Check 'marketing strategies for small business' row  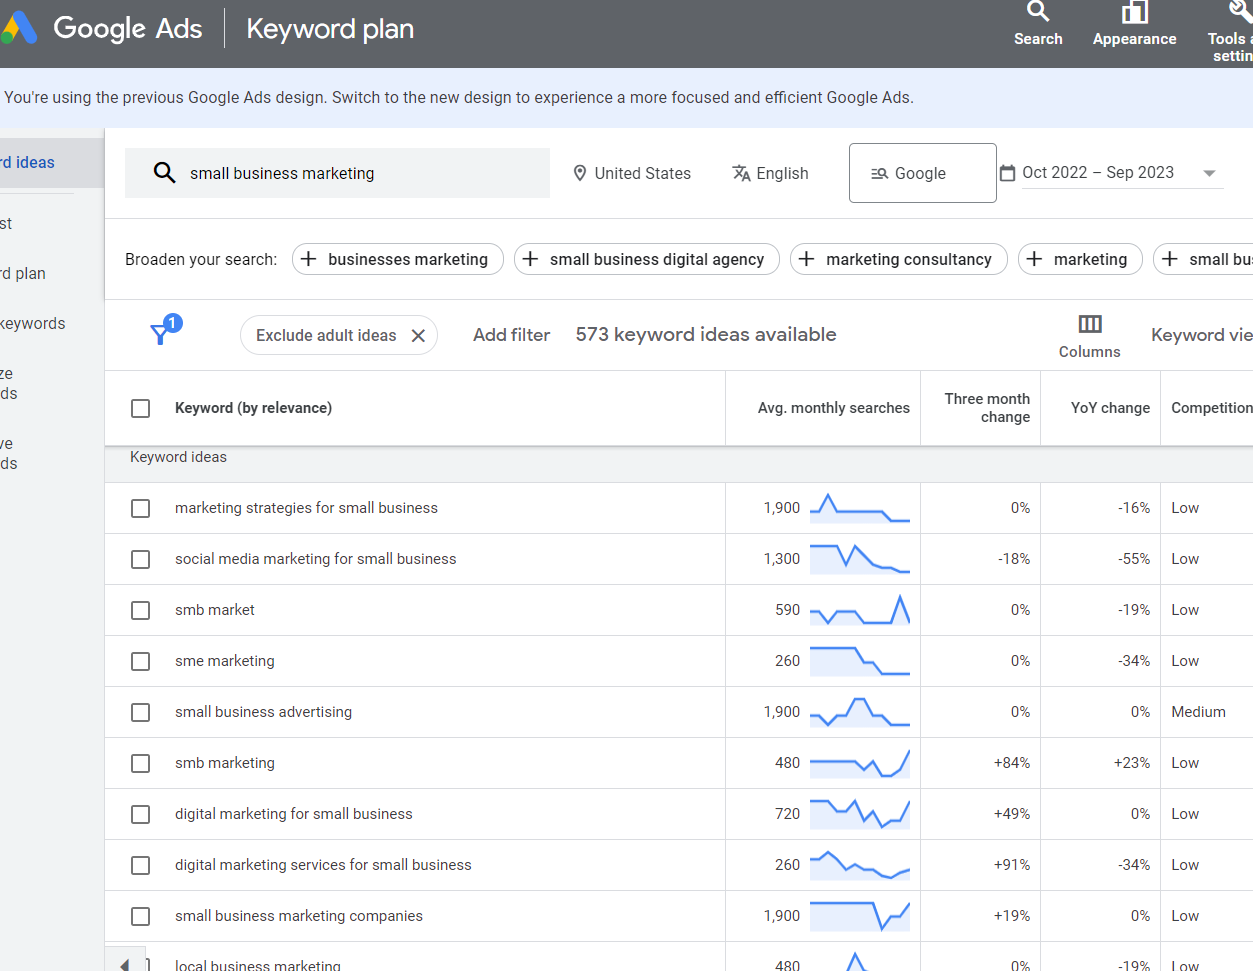[x=141, y=508]
